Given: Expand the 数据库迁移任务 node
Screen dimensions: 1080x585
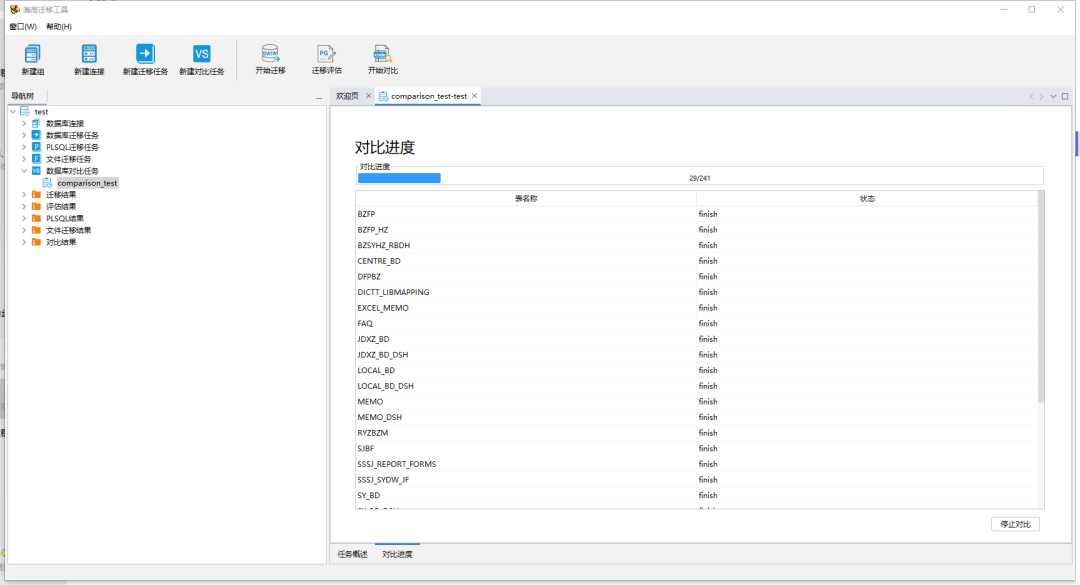Looking at the screenshot, I should [24, 135].
